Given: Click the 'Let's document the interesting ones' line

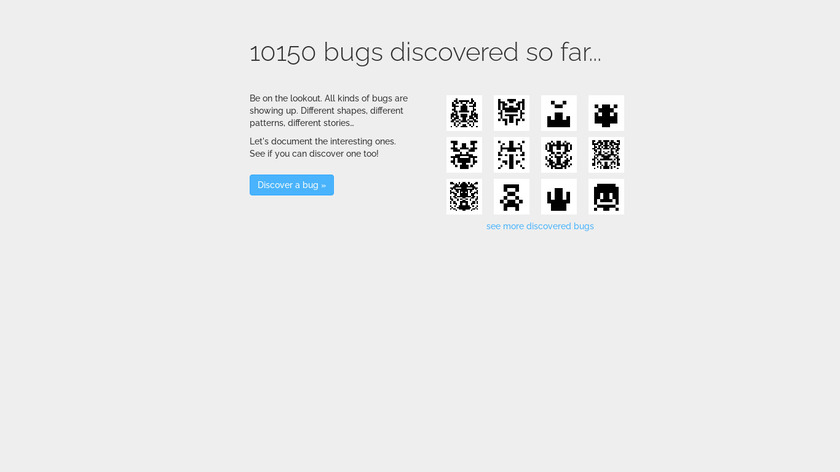Looking at the screenshot, I should pos(322,141).
